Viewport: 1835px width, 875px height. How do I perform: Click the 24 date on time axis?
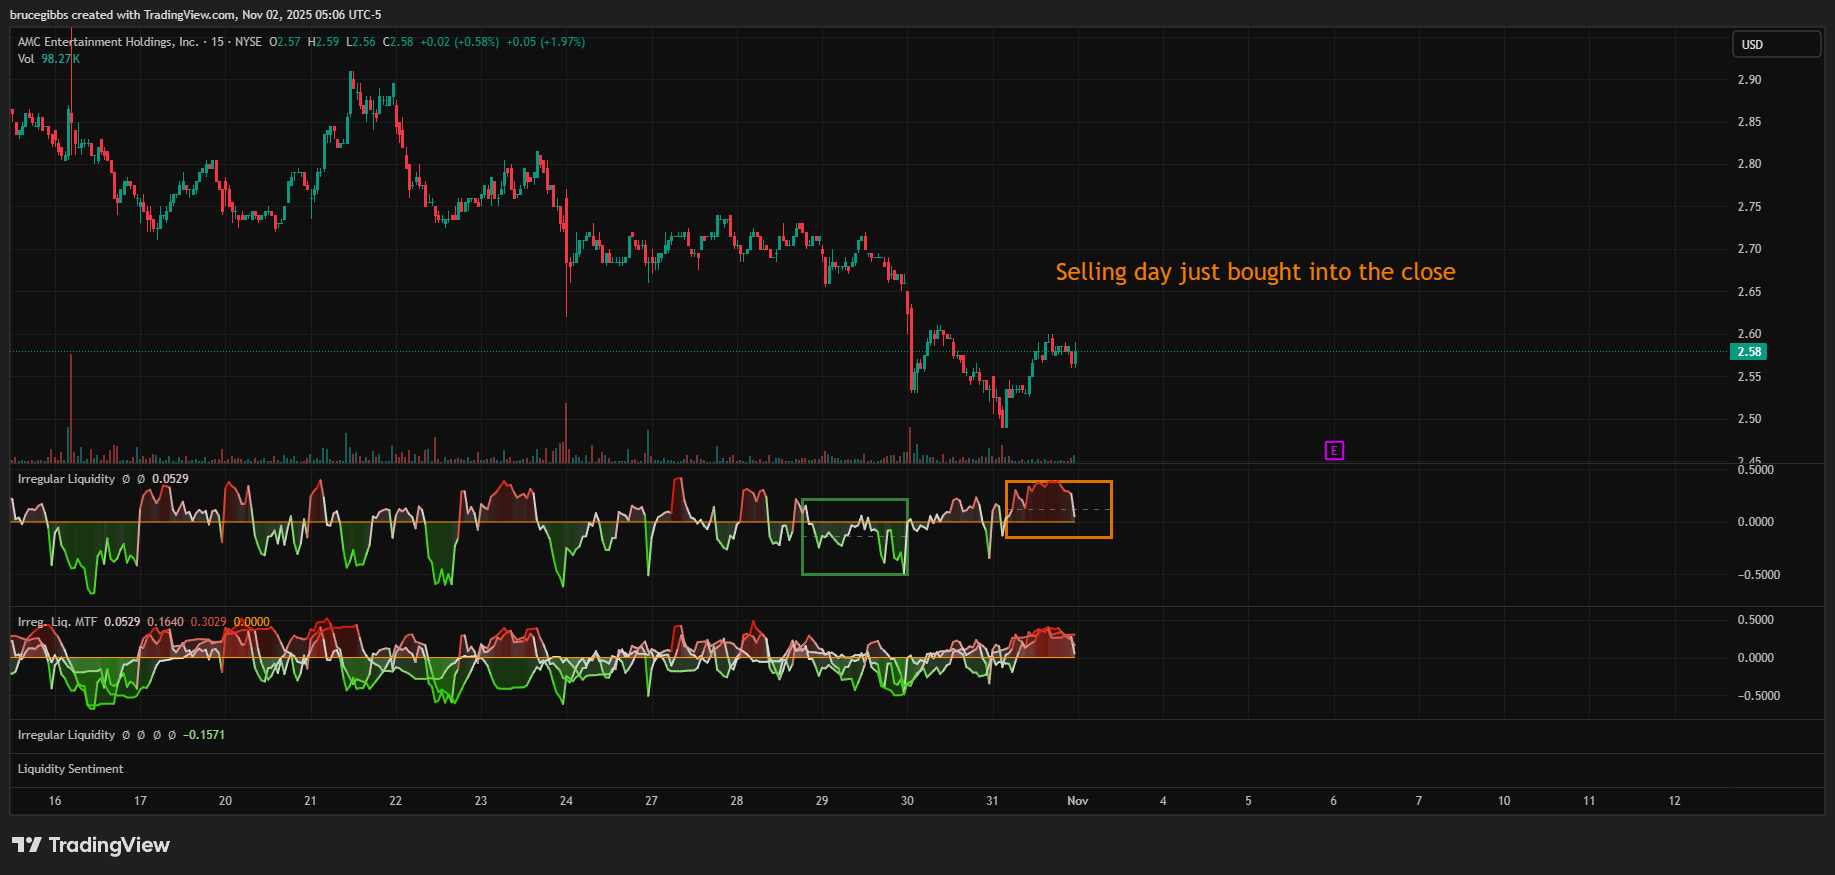pyautogui.click(x=566, y=801)
